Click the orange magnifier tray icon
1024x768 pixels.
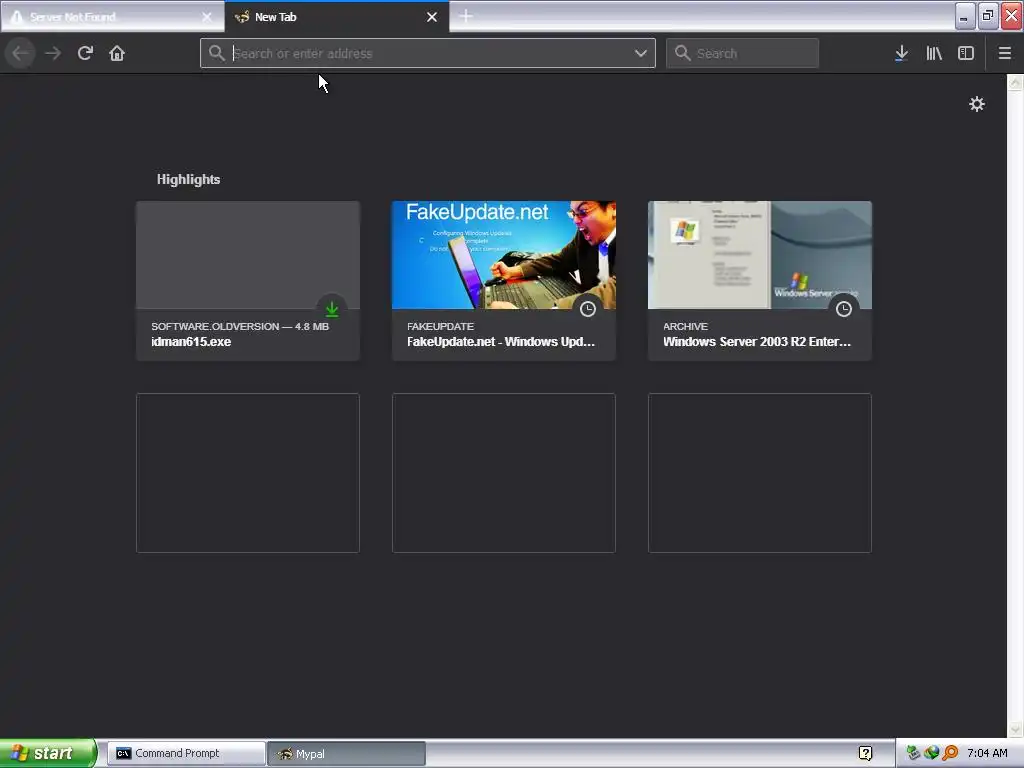[x=950, y=753]
